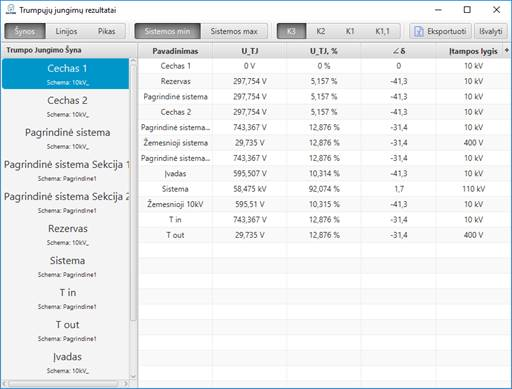
Task: Click the plus icon at table header's right edge
Action: point(507,50)
